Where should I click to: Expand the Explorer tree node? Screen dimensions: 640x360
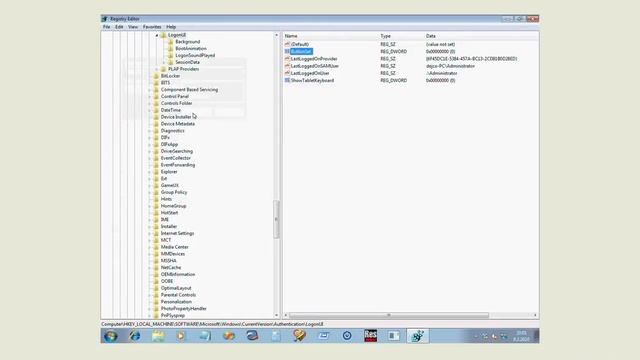(x=149, y=172)
